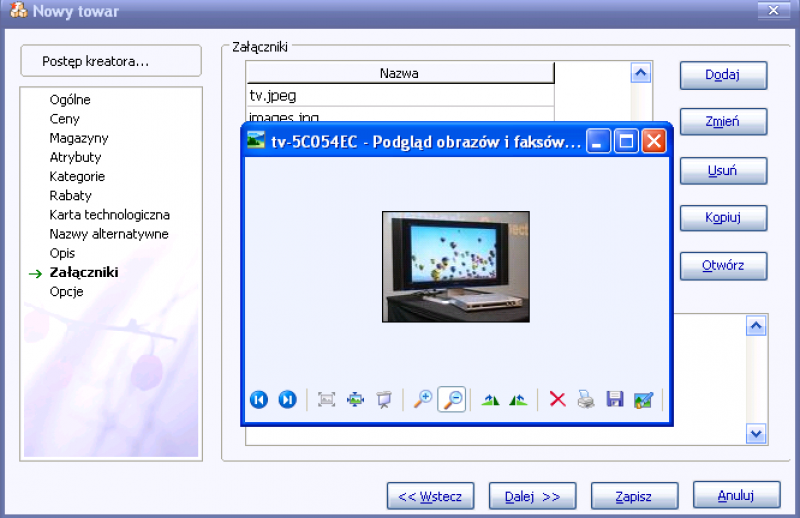Select Atrybuty wizard step

[x=75, y=157]
